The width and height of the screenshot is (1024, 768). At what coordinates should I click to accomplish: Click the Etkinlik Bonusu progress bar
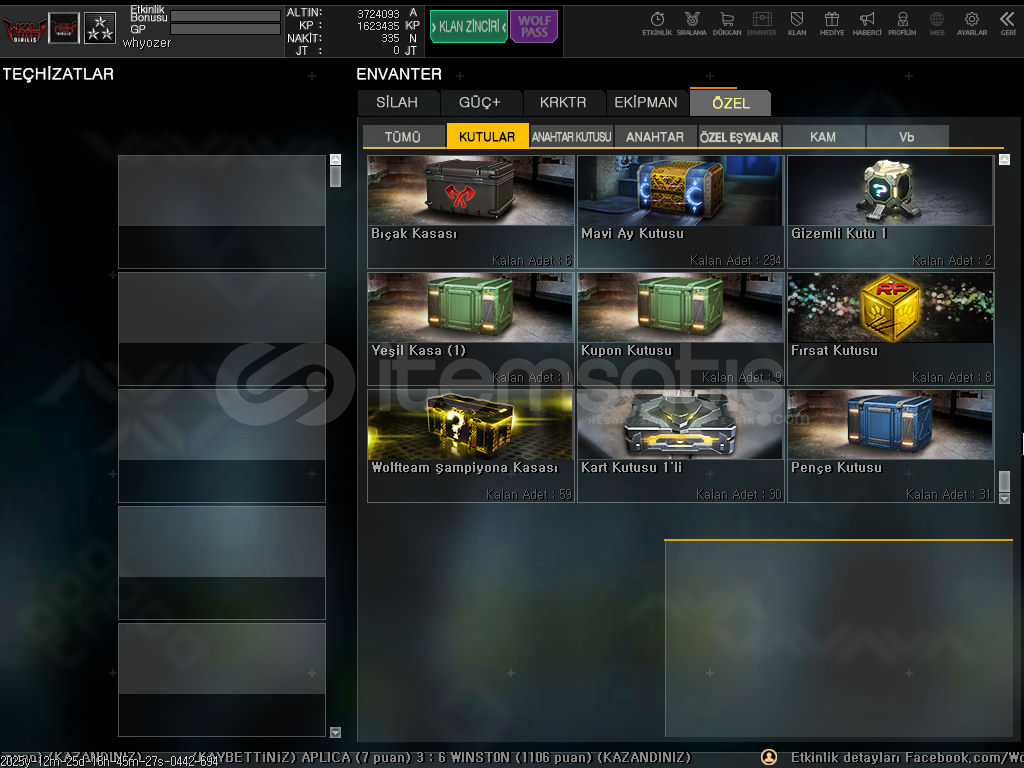click(x=225, y=16)
